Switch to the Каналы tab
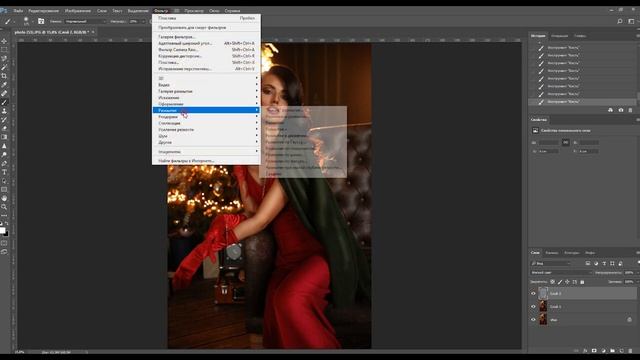The height and width of the screenshot is (360, 640). click(x=551, y=253)
